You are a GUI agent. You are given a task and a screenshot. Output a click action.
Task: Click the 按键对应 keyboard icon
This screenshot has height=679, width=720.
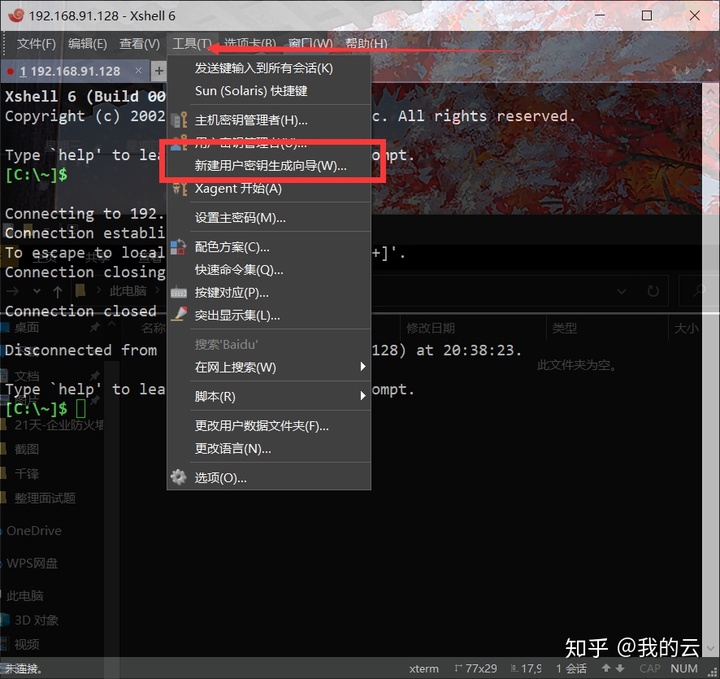(179, 292)
